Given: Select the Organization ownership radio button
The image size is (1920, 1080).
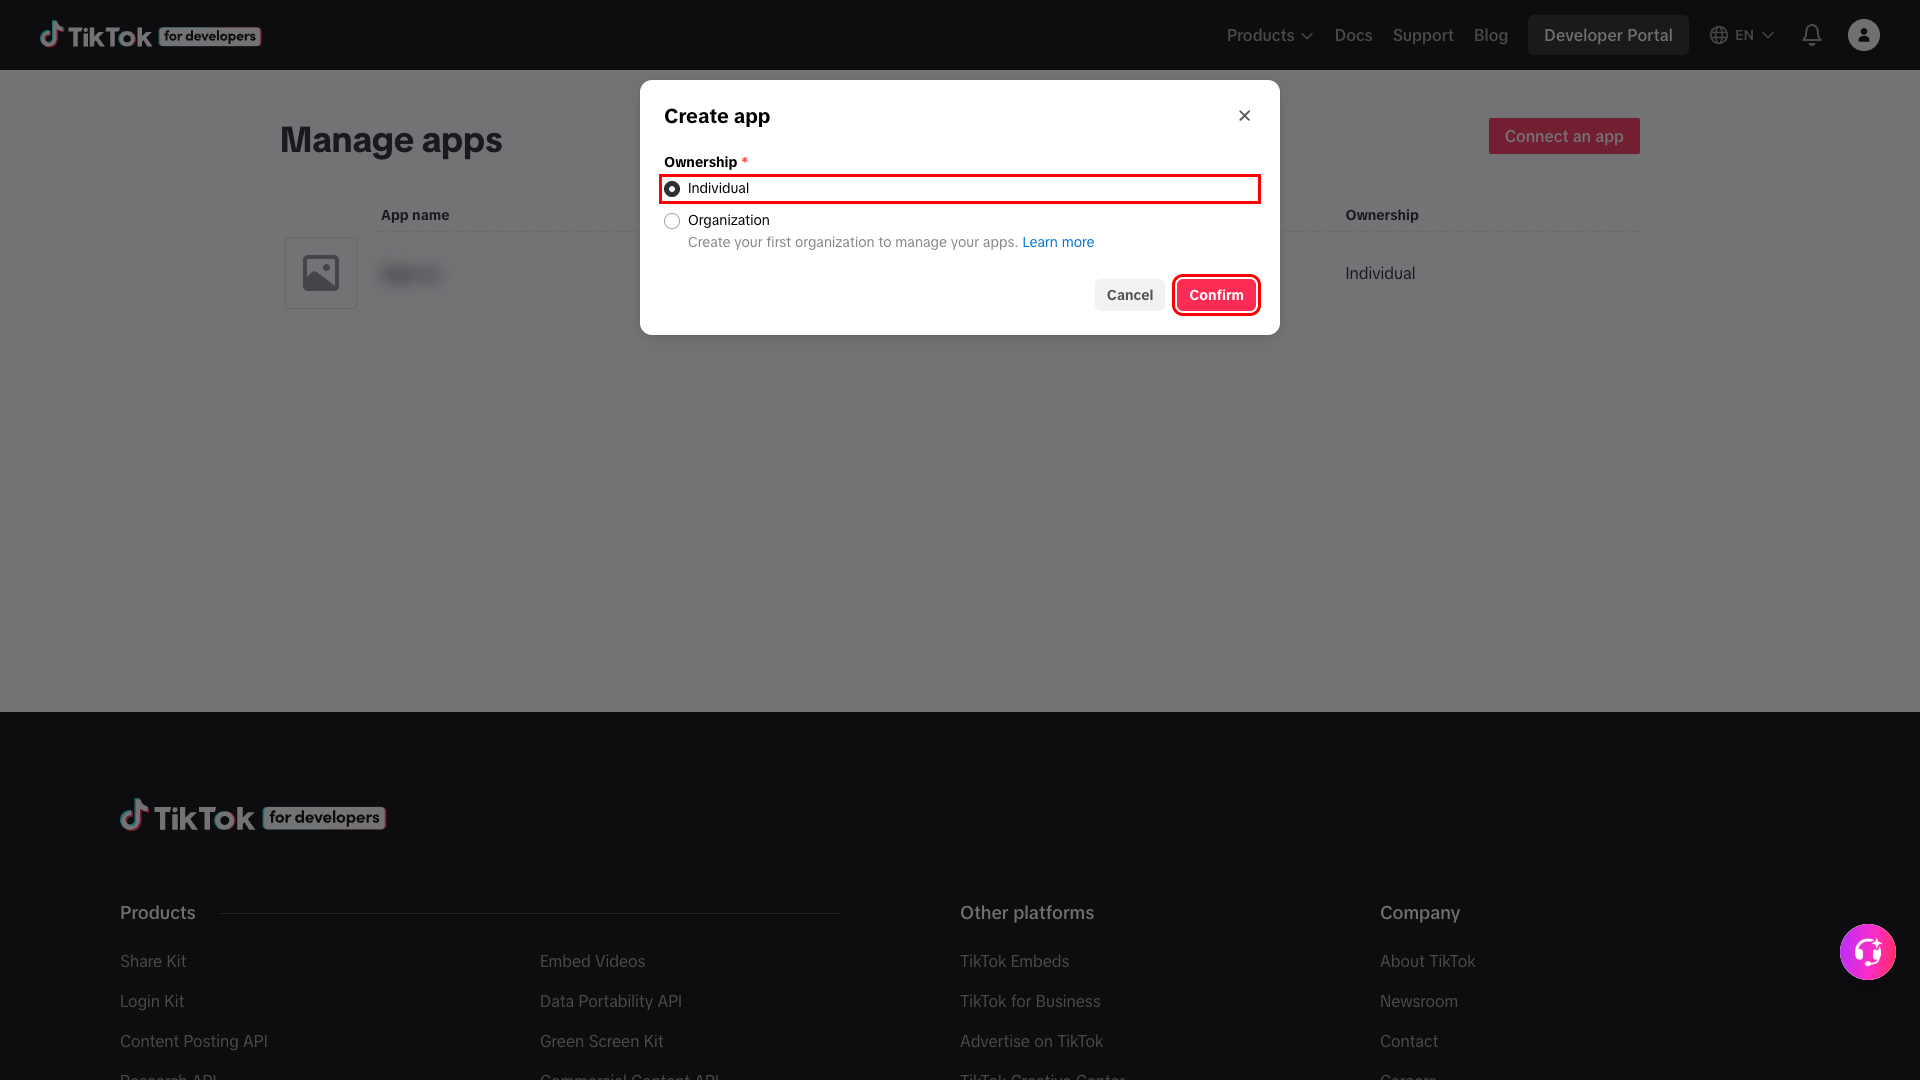Looking at the screenshot, I should pyautogui.click(x=672, y=221).
